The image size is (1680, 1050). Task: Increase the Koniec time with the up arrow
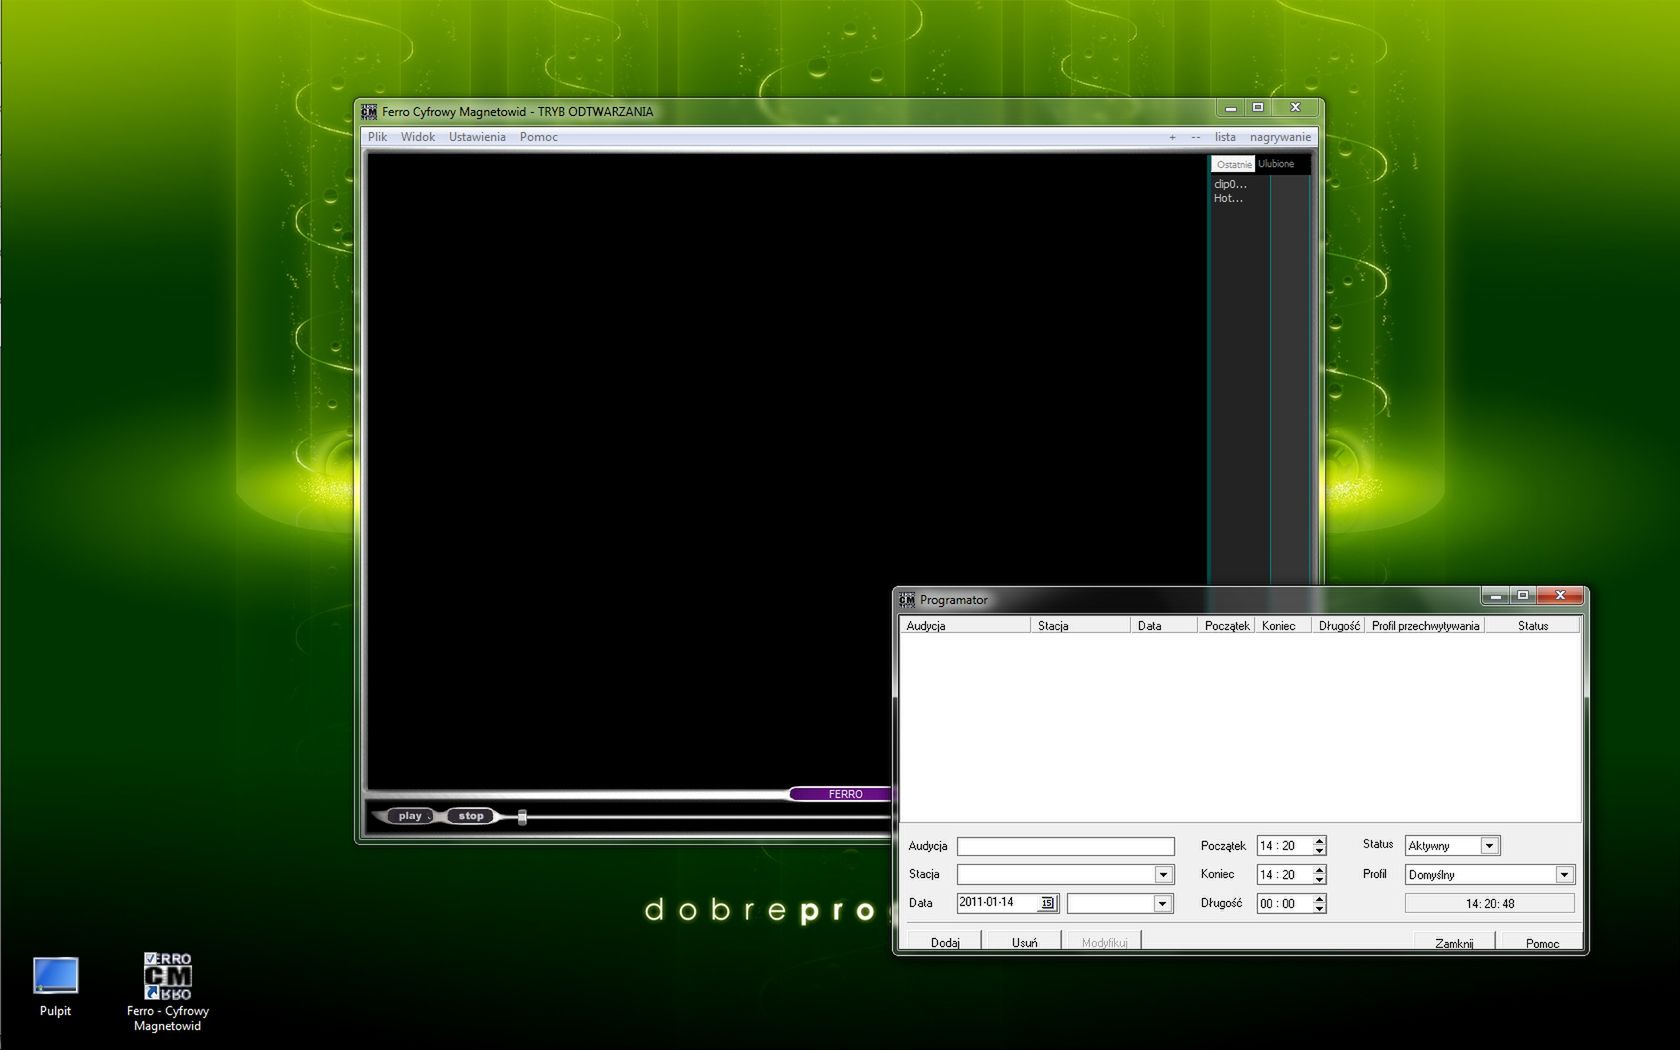point(1319,870)
